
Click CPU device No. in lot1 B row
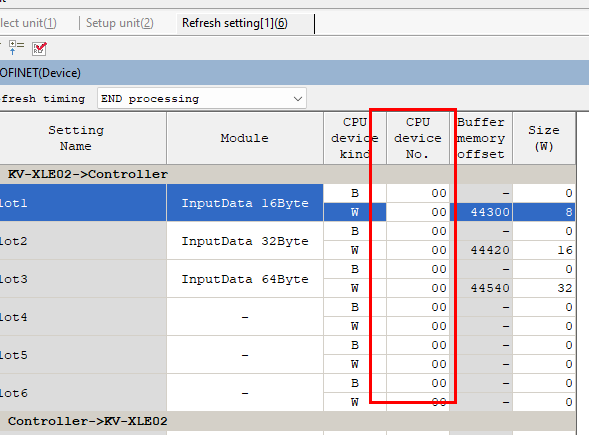point(418,193)
